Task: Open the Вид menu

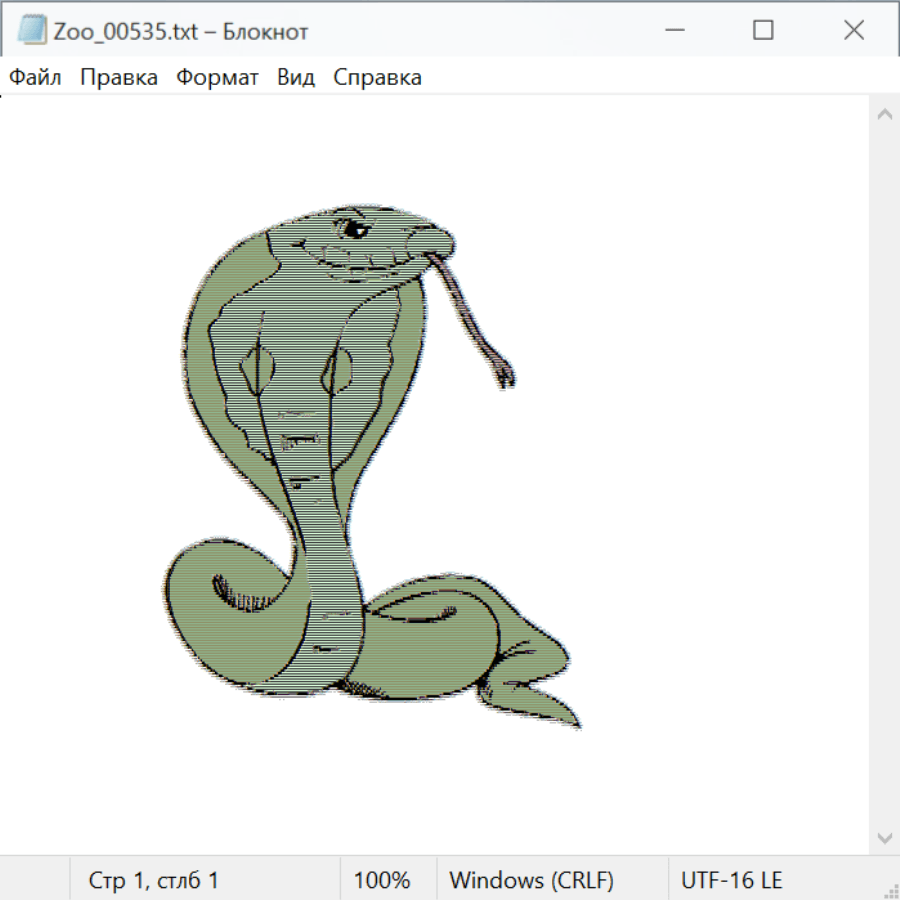Action: [296, 78]
